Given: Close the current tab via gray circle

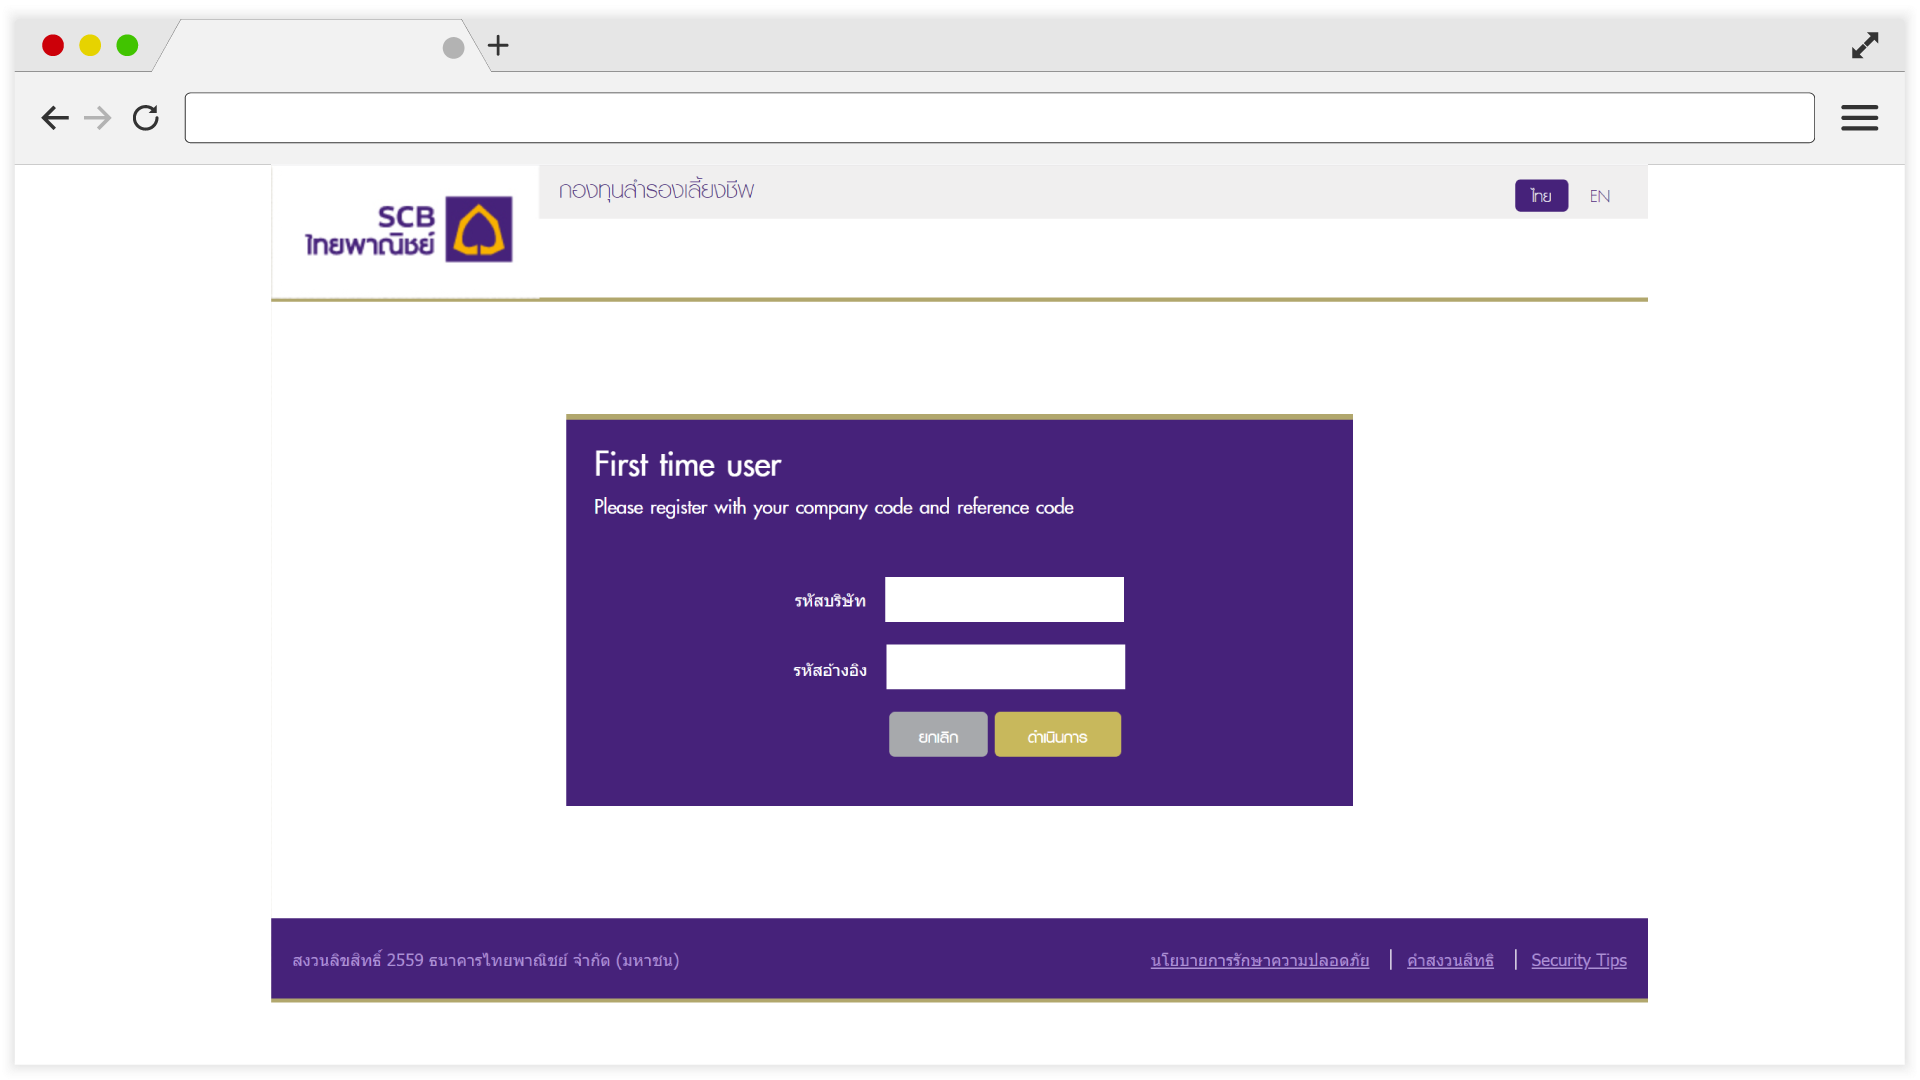Looking at the screenshot, I should tap(453, 48).
